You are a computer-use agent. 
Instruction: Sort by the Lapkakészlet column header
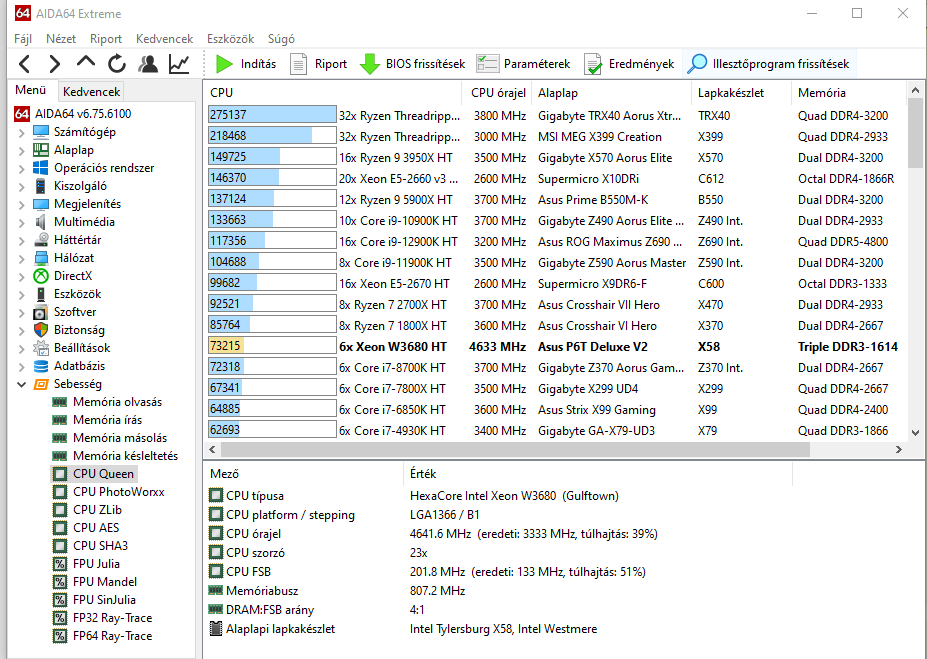[741, 93]
